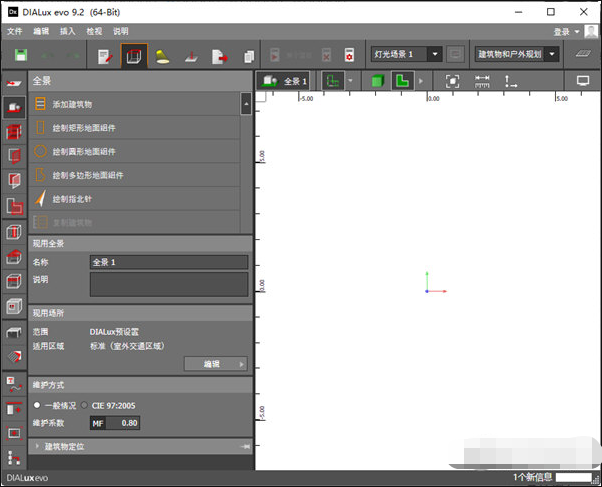This screenshot has width=602, height=487.
Task: Click the horizontal measurement tool icon
Action: (x=483, y=81)
